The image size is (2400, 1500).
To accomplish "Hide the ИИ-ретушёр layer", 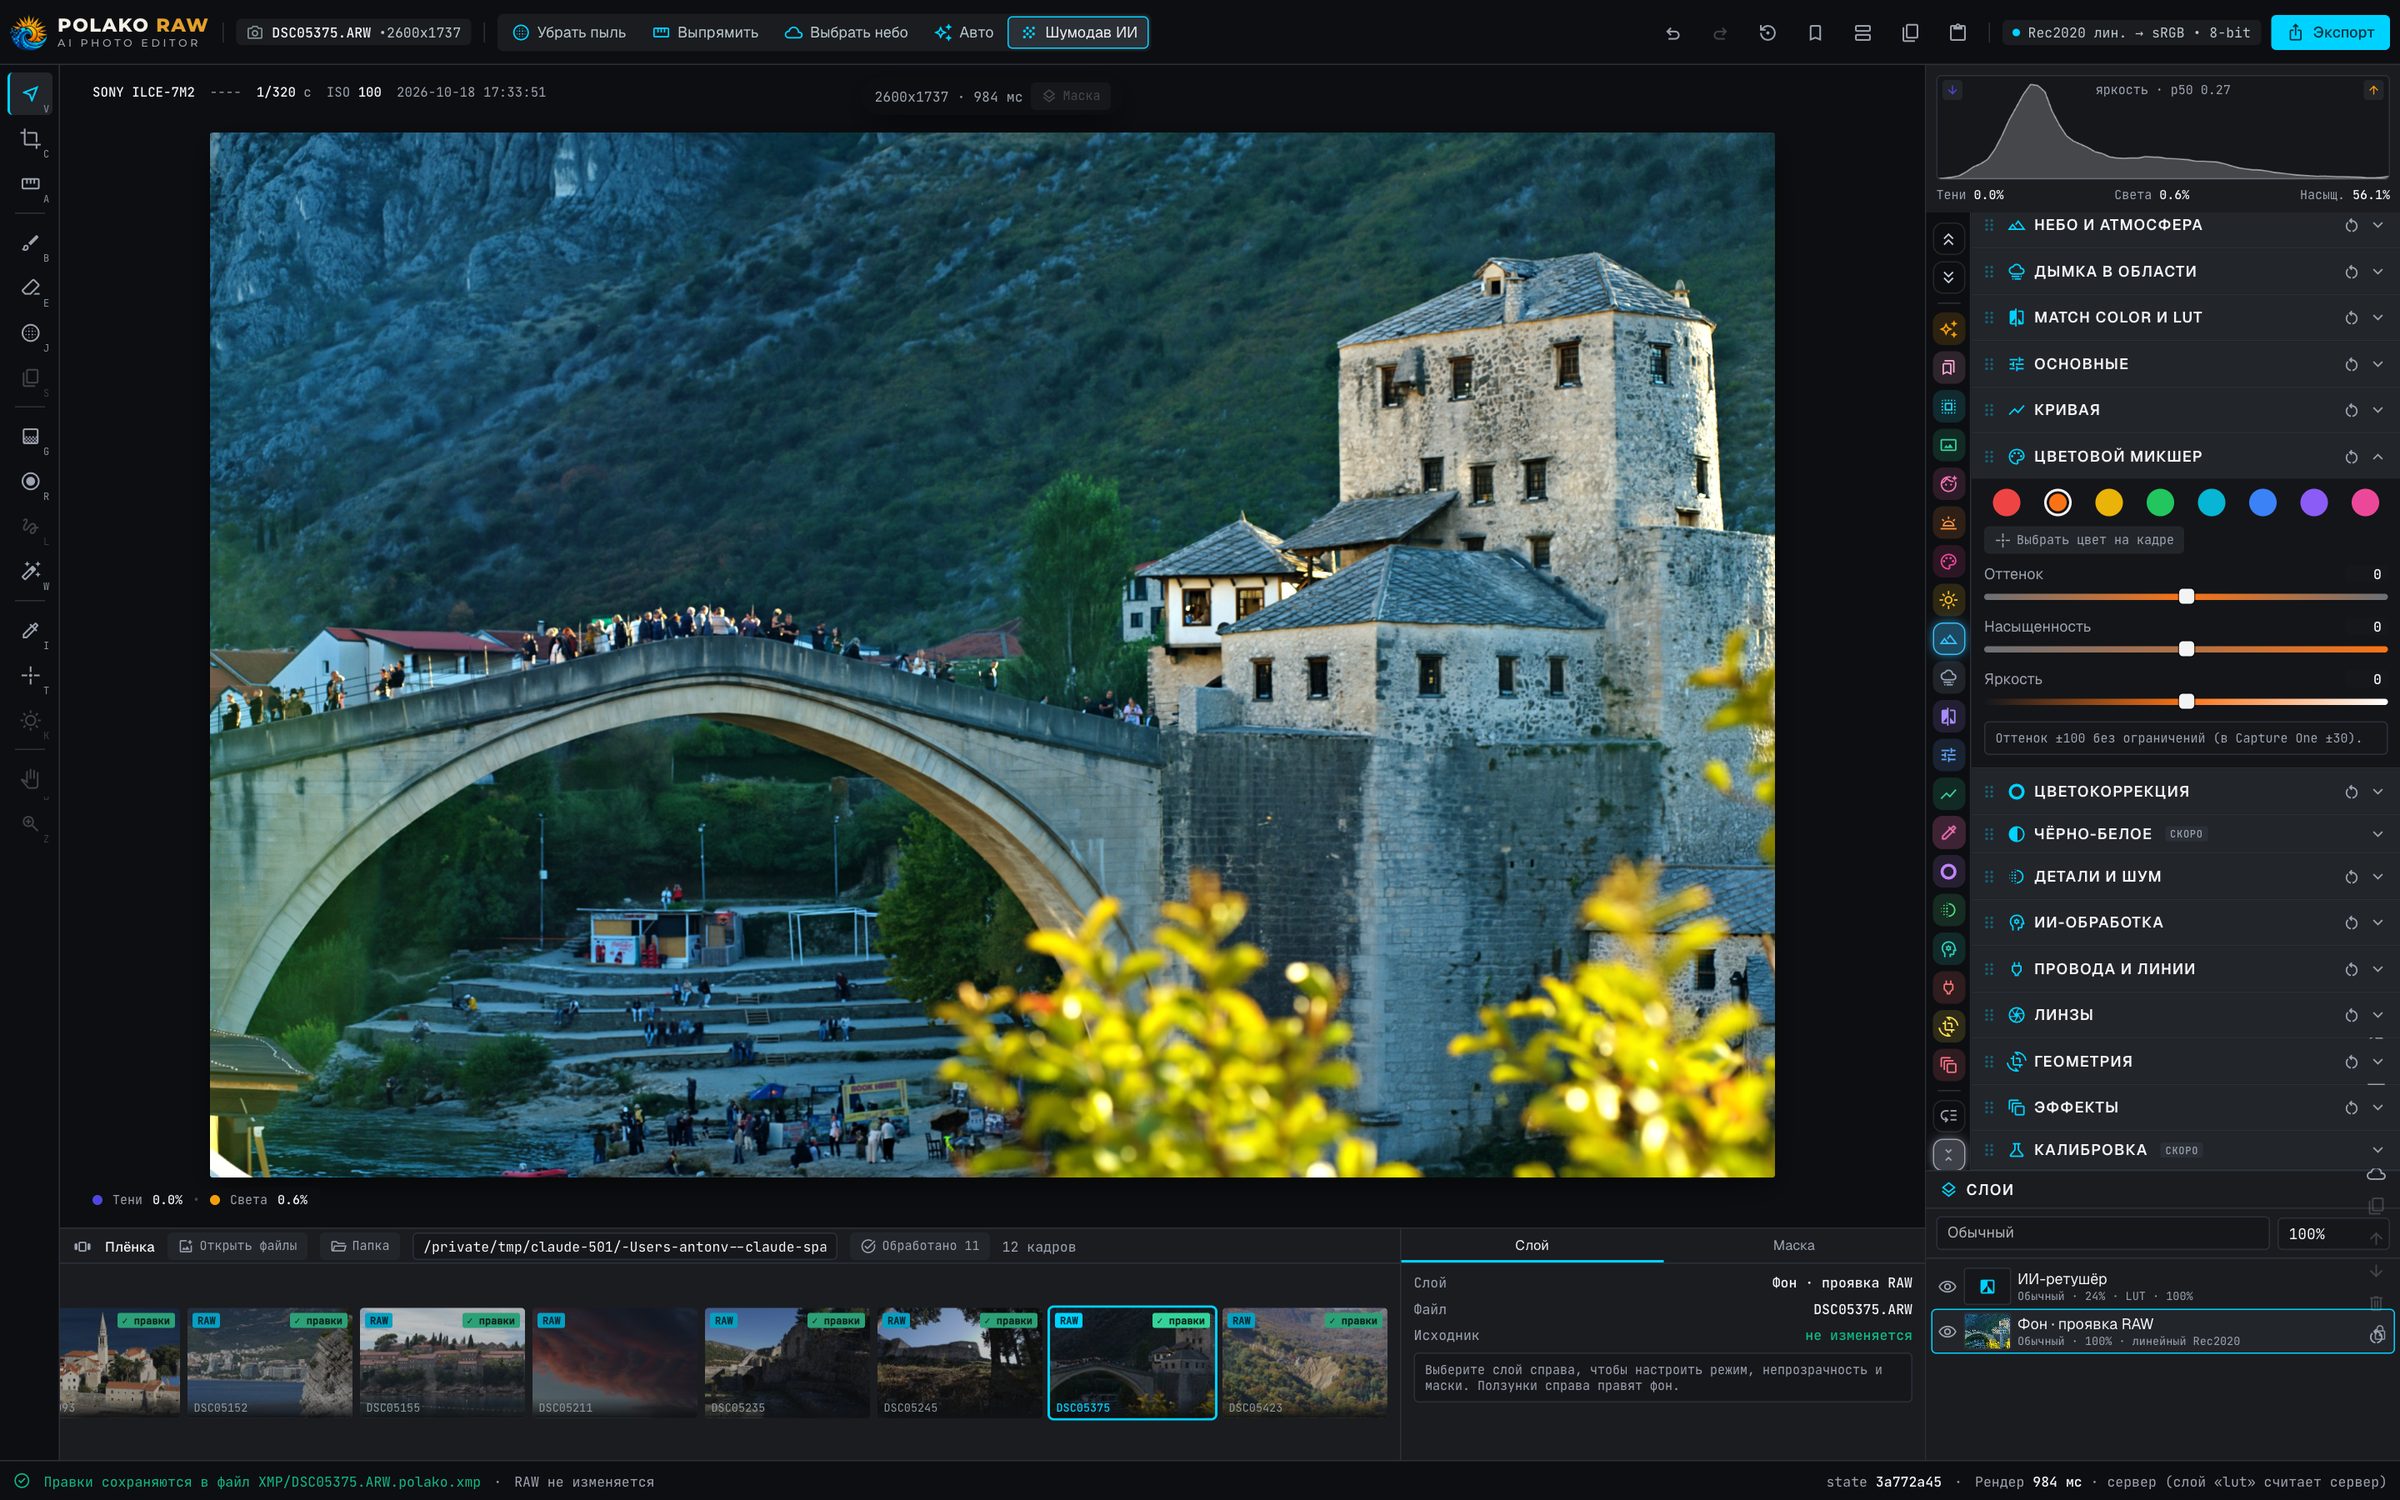I will pos(1947,1287).
